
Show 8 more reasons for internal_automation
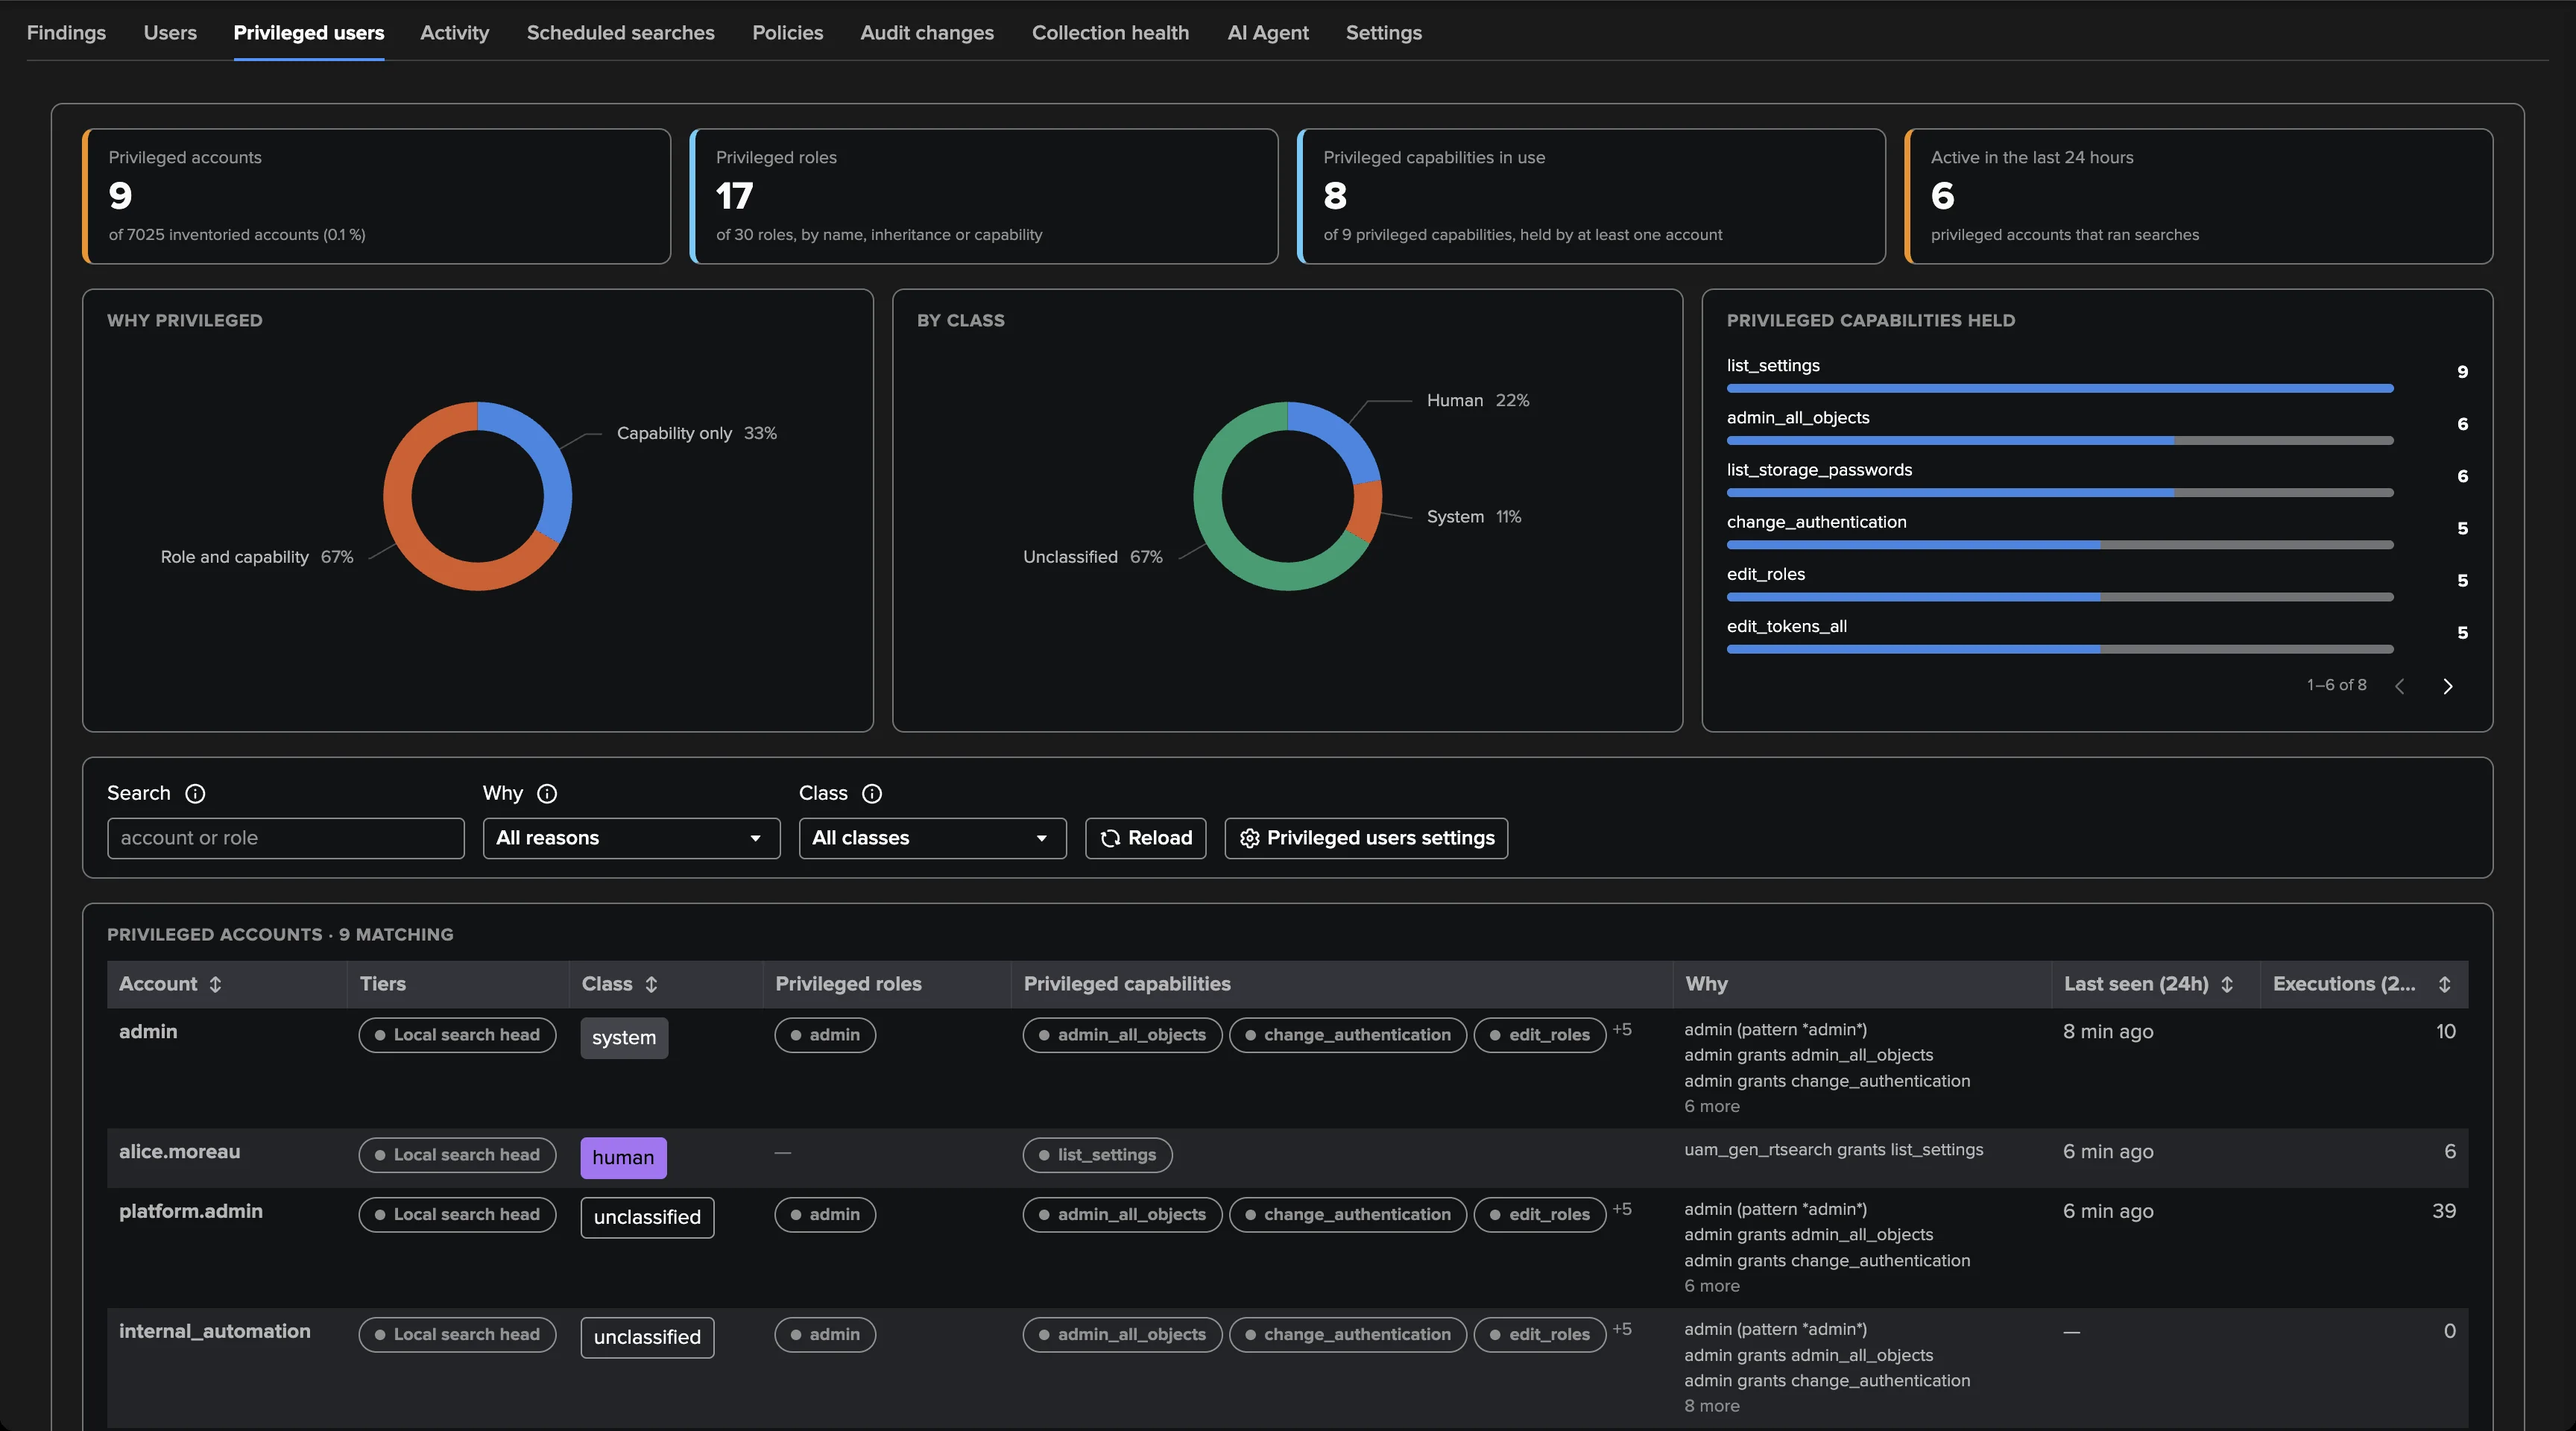point(1712,1406)
